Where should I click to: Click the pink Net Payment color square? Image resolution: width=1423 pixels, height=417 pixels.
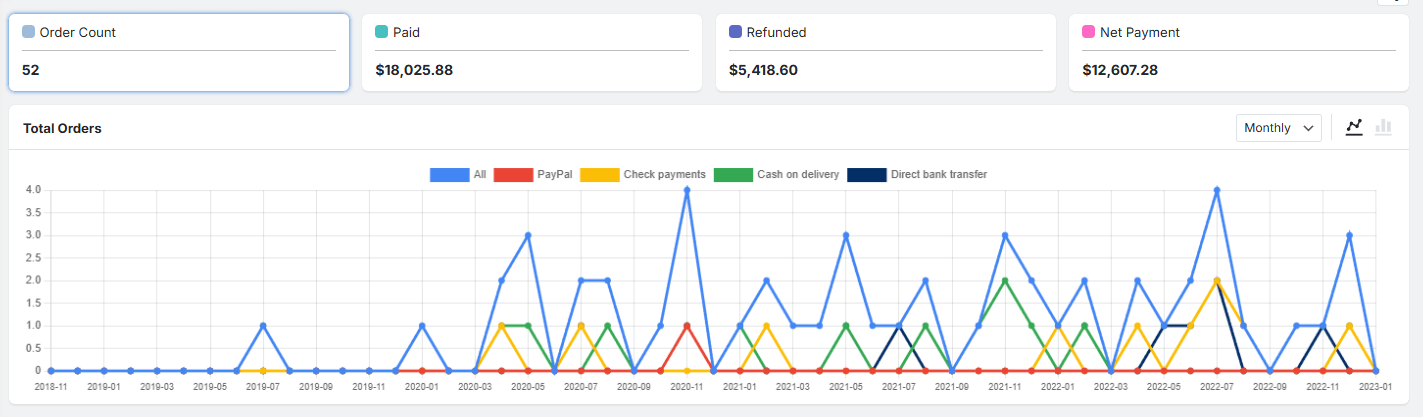point(1088,32)
